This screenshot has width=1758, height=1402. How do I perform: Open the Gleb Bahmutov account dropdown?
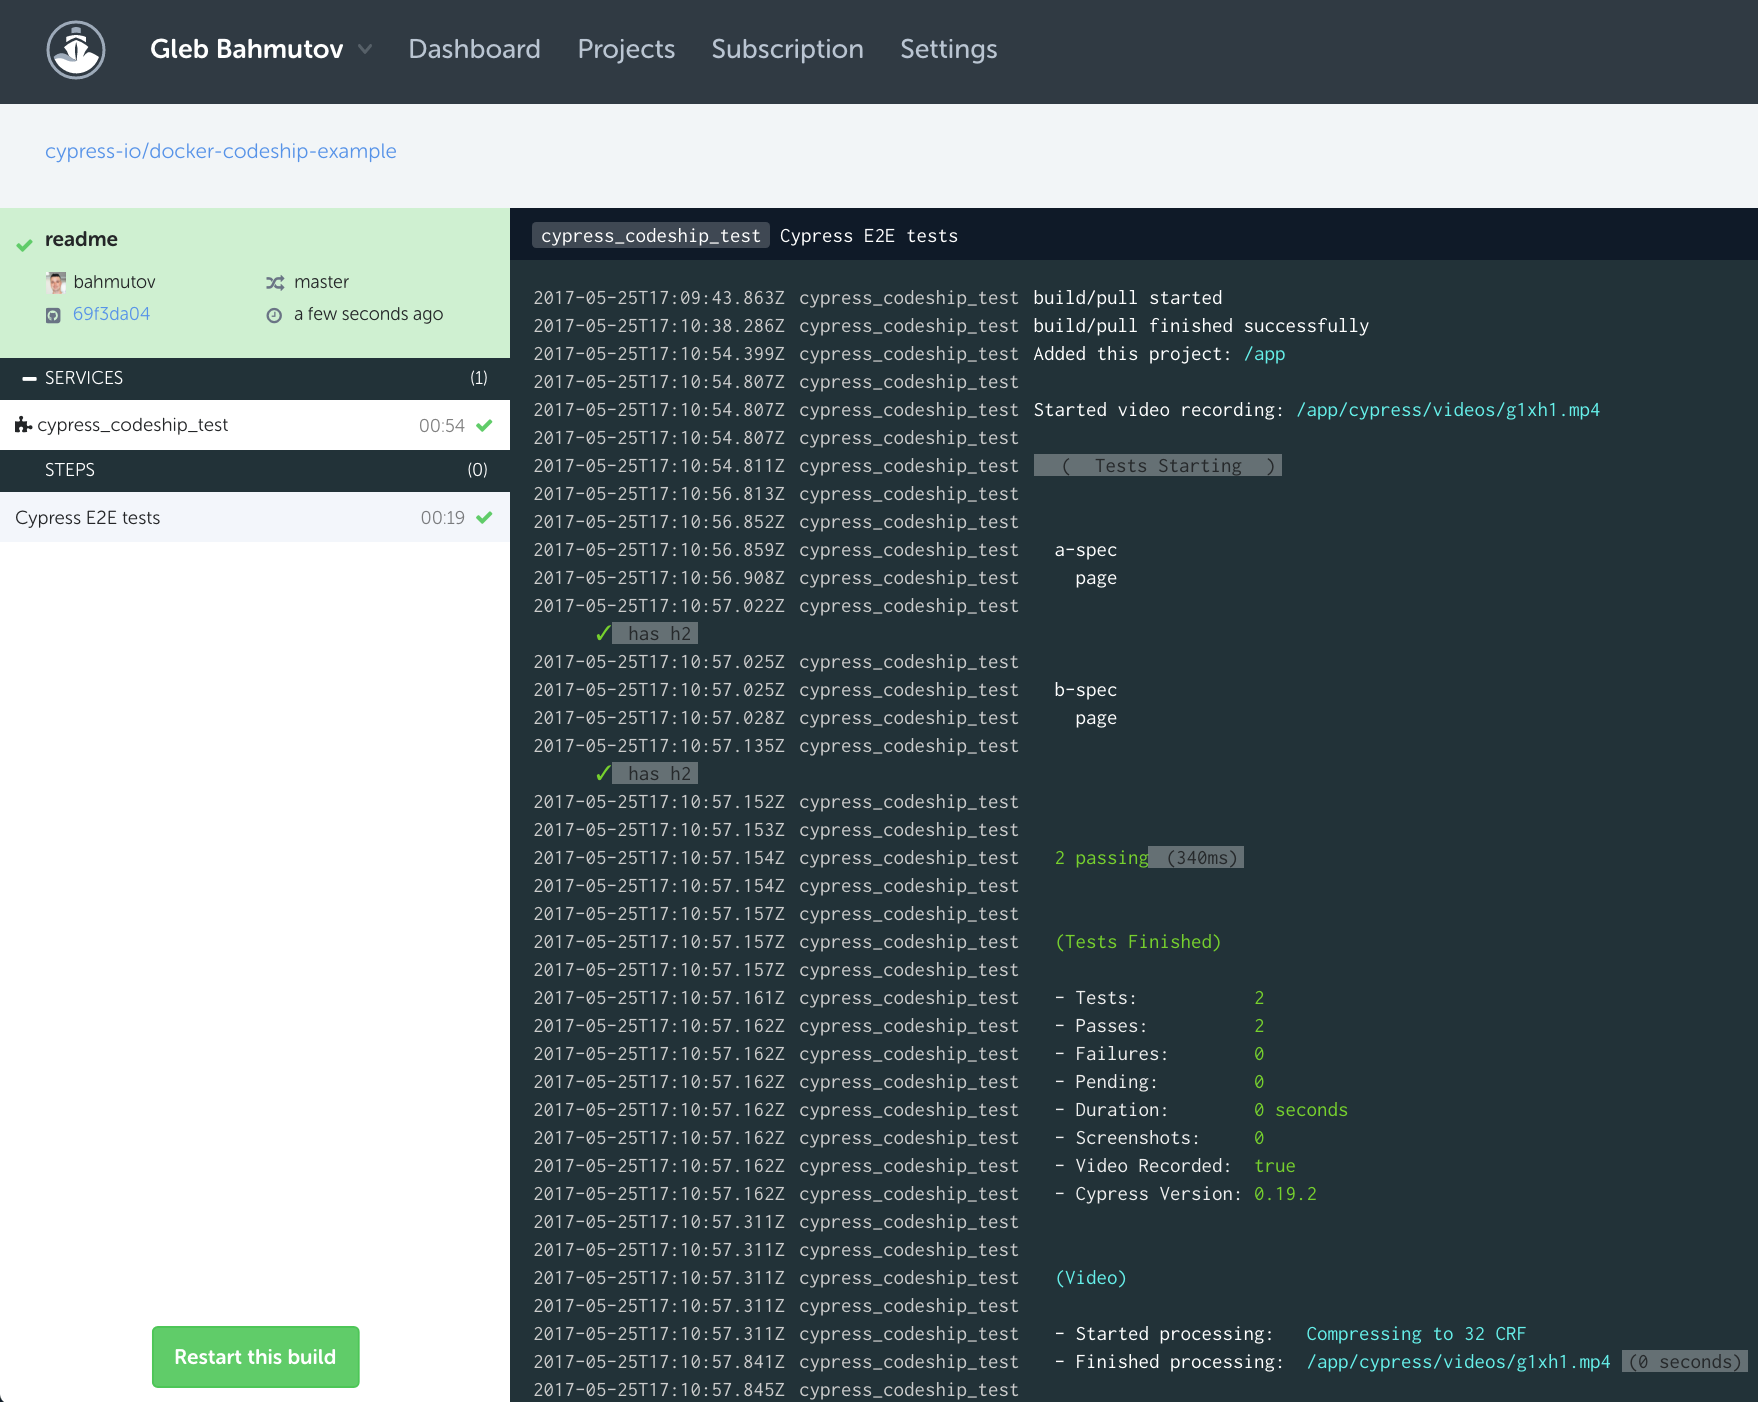pyautogui.click(x=261, y=49)
